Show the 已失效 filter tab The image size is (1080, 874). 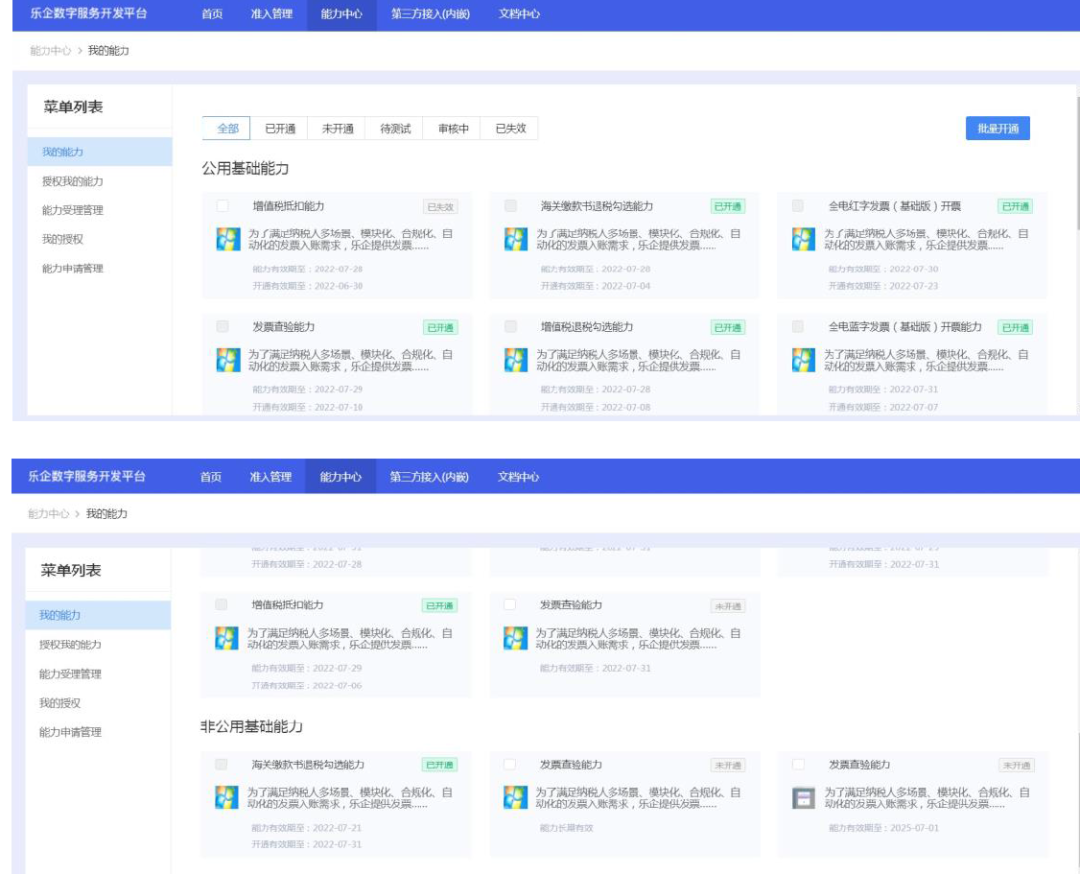pyautogui.click(x=510, y=129)
